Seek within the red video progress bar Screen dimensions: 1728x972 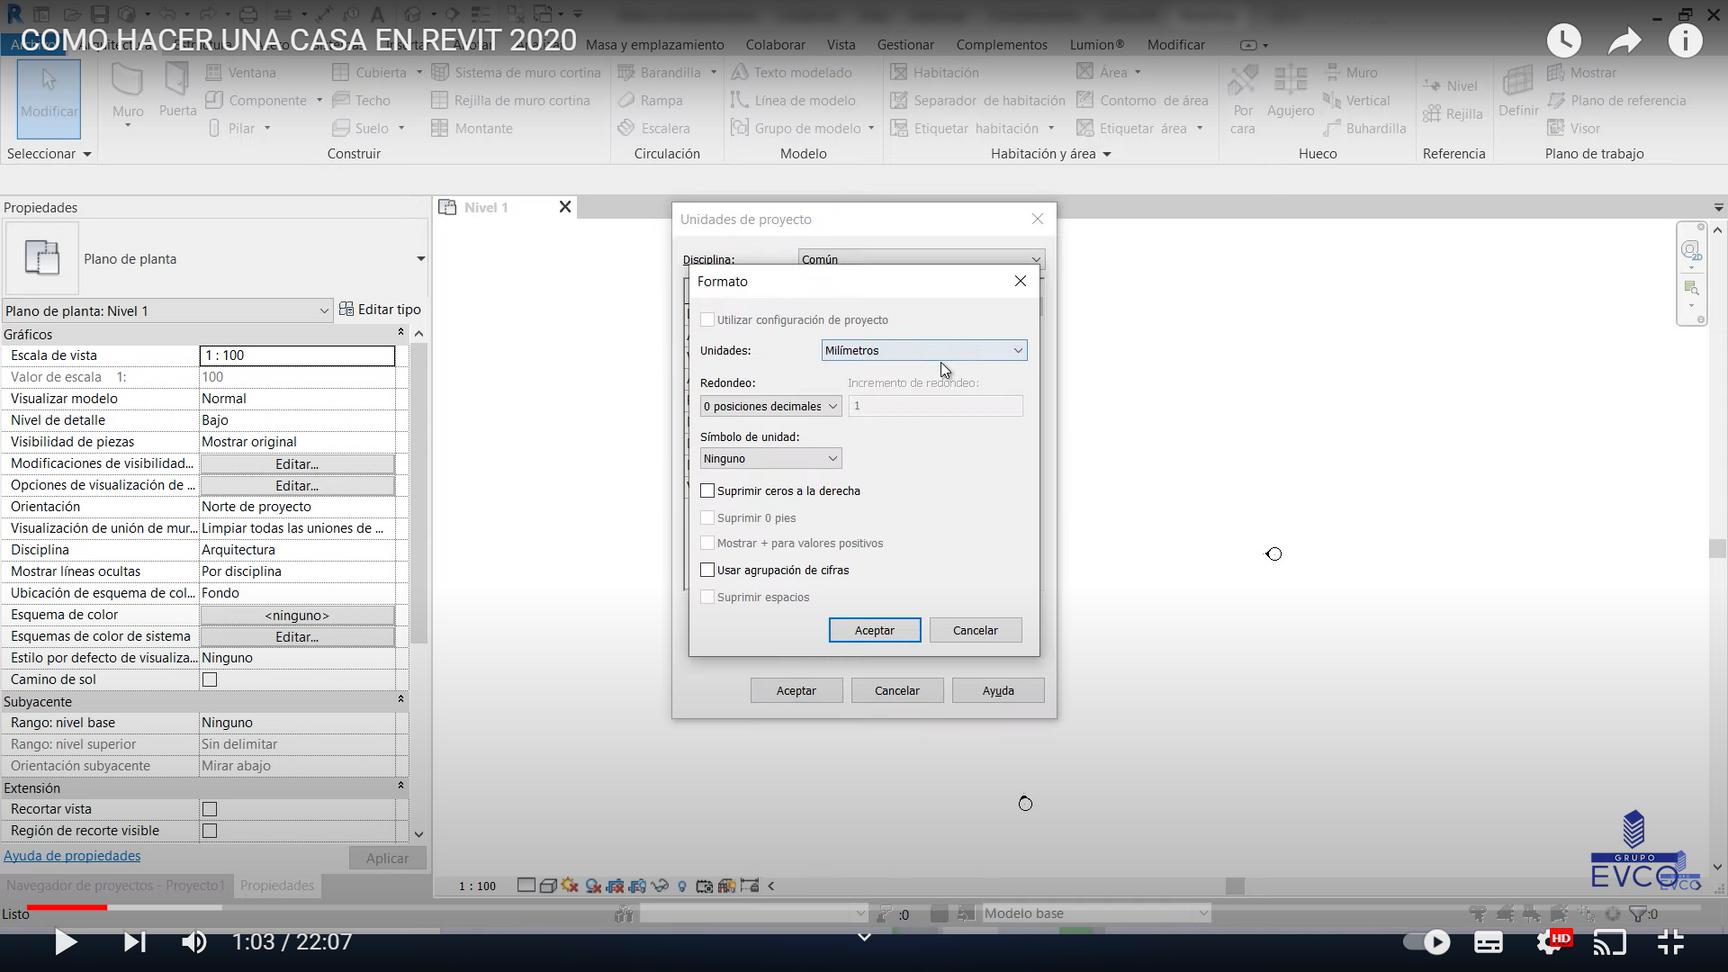pyautogui.click(x=67, y=908)
